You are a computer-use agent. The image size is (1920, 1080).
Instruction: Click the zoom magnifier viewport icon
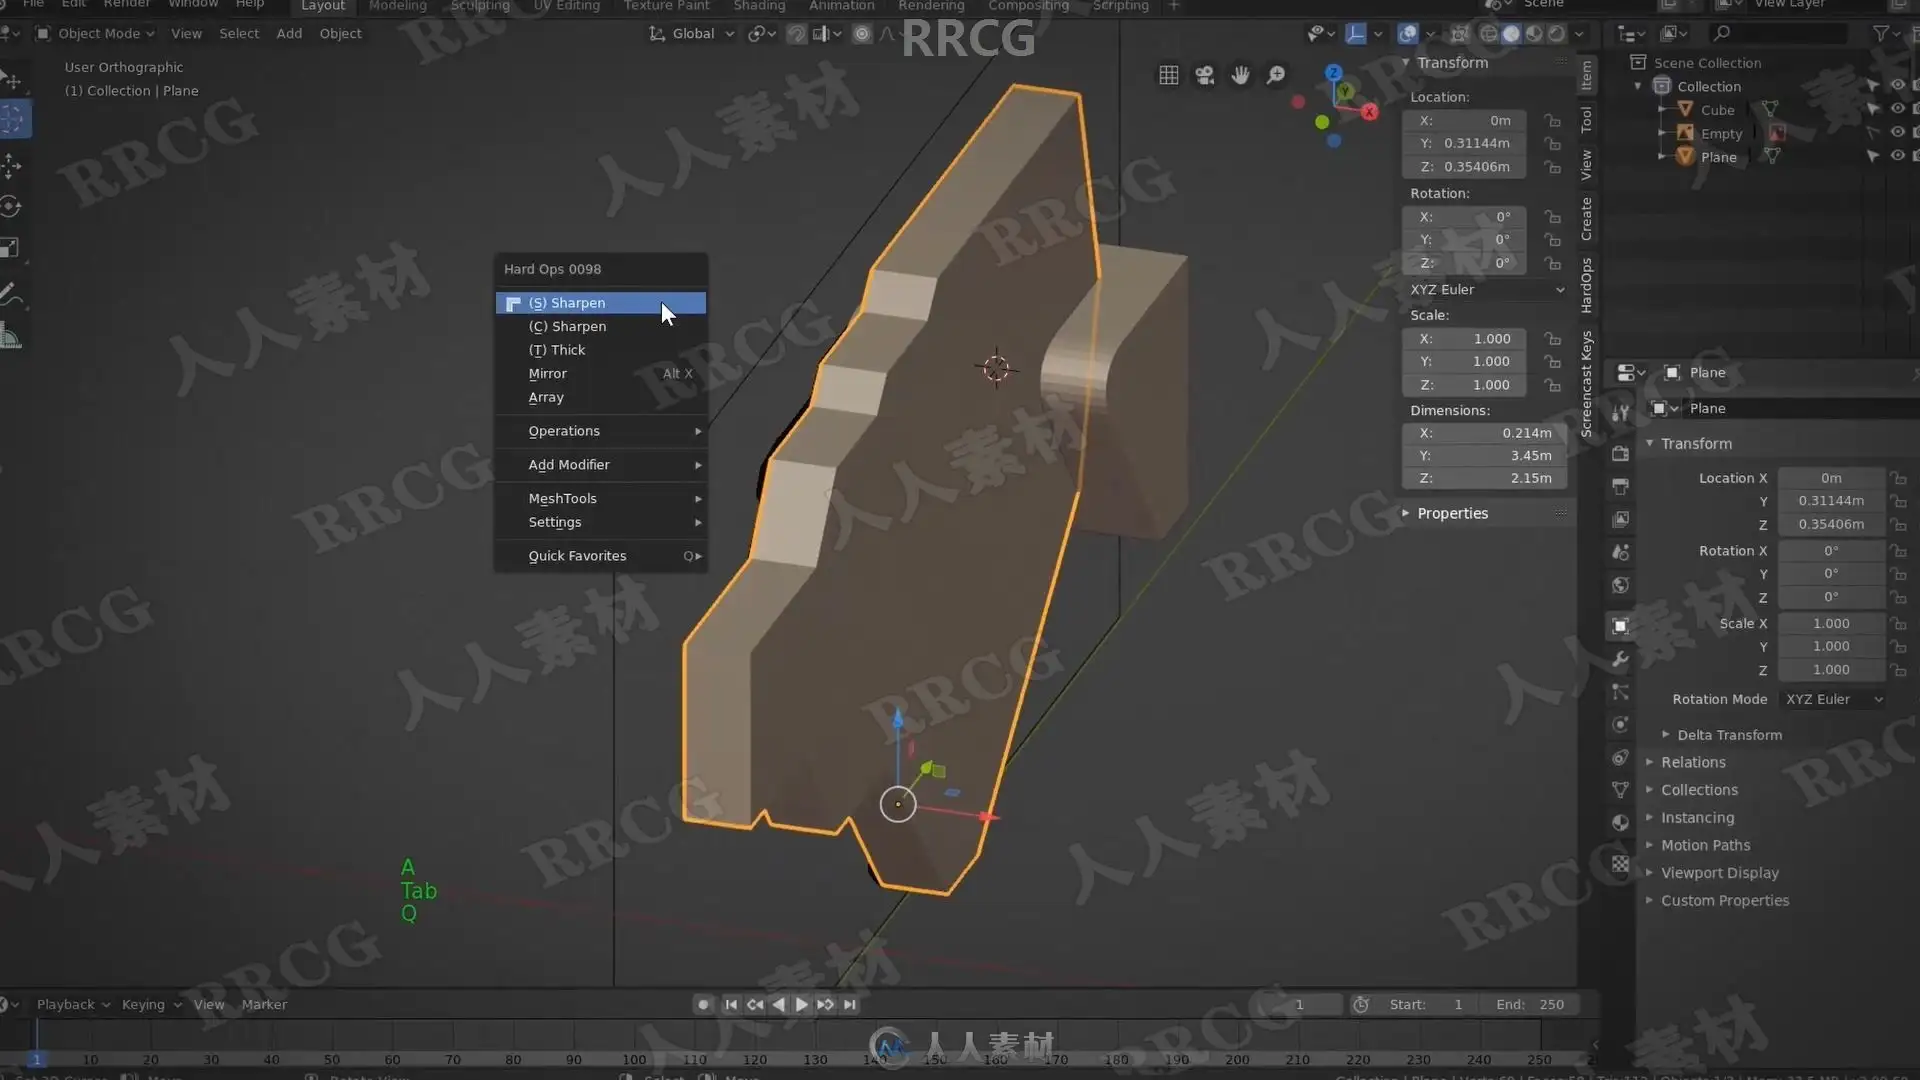click(1276, 75)
